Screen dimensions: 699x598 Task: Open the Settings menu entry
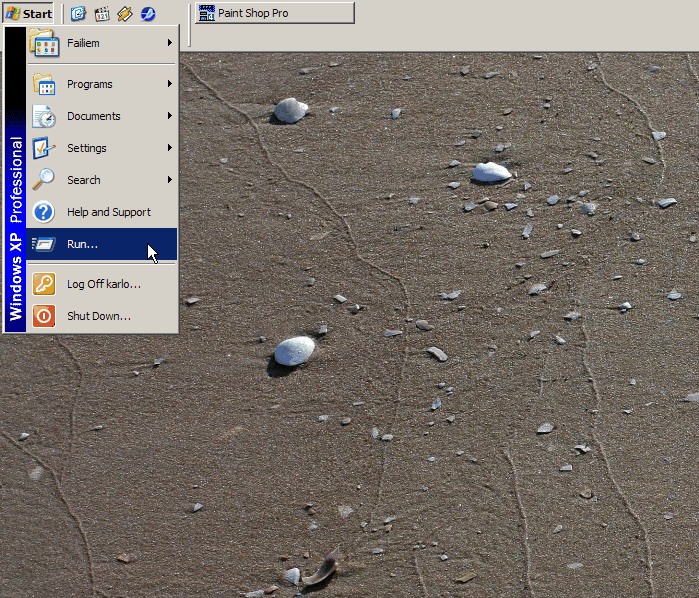(x=102, y=148)
